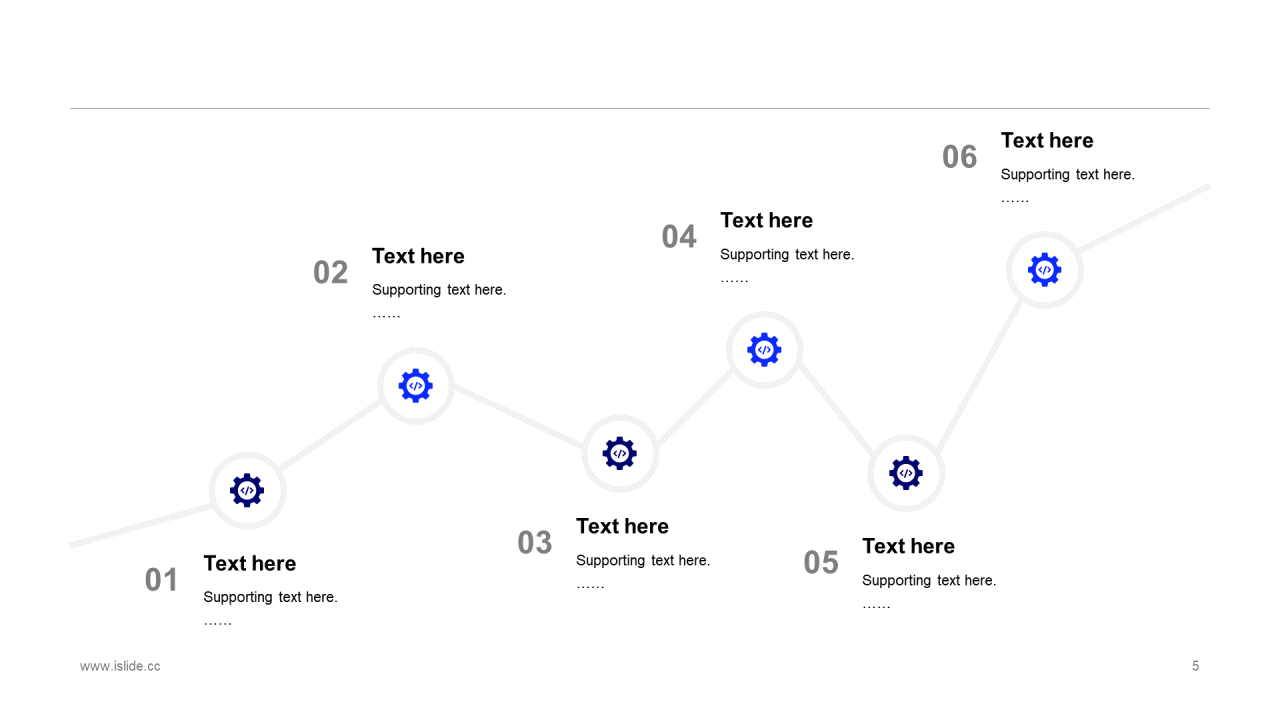Viewport: 1280px width, 720px height.
Task: Click the number 06 label
Action: click(x=960, y=157)
